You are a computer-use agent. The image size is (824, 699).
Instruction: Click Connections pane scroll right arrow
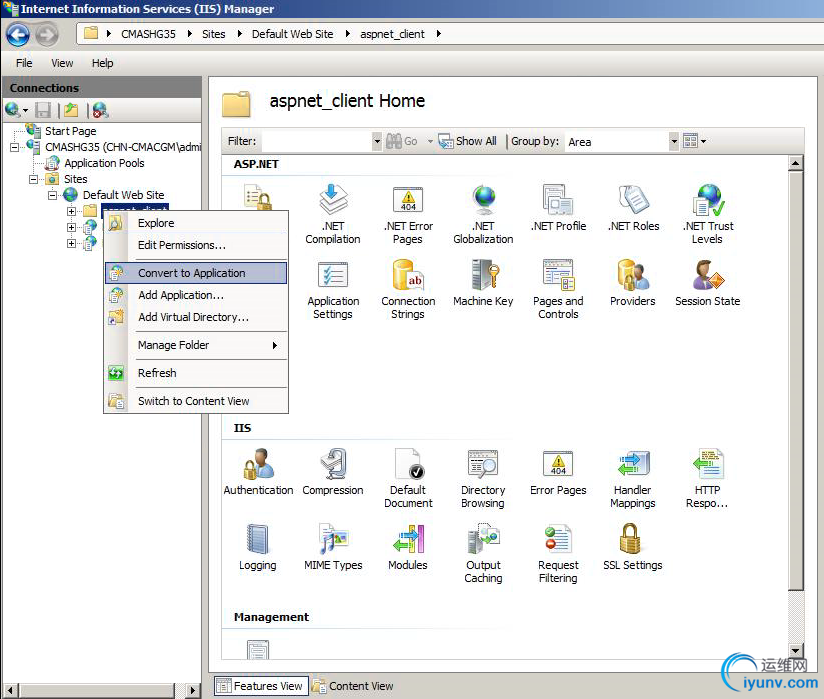pos(192,690)
